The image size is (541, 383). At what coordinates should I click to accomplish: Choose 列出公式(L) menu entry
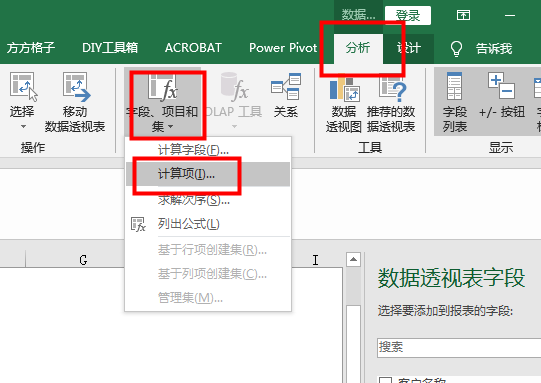pyautogui.click(x=208, y=224)
